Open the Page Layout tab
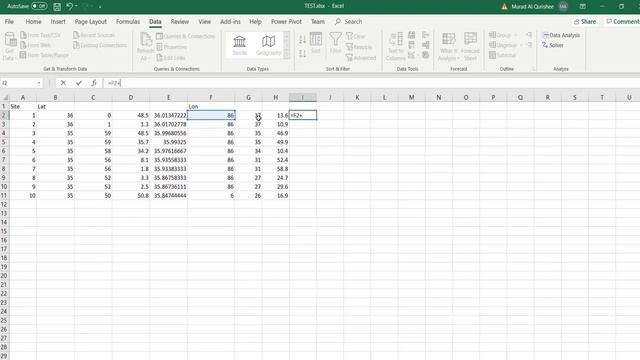The width and height of the screenshot is (640, 360). click(x=91, y=22)
